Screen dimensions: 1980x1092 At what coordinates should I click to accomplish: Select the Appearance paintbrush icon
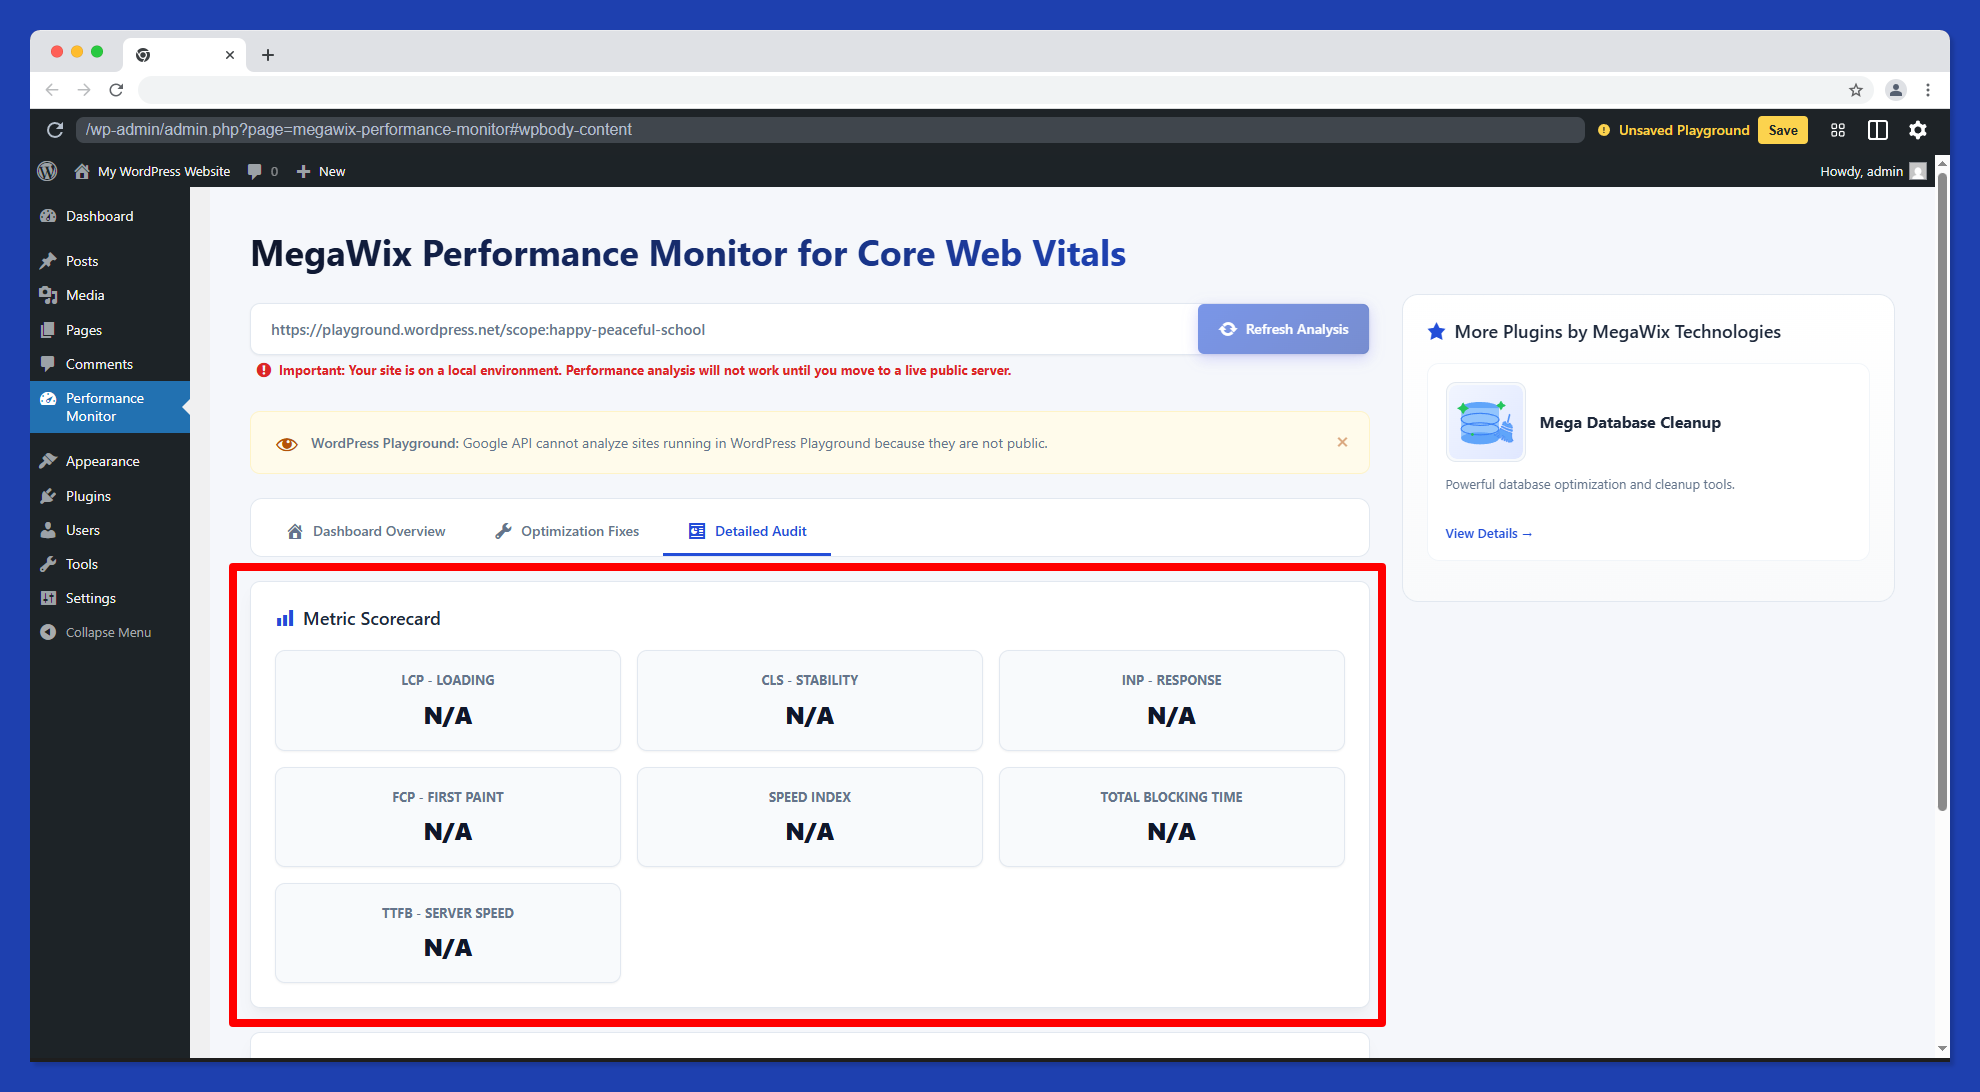coord(48,460)
